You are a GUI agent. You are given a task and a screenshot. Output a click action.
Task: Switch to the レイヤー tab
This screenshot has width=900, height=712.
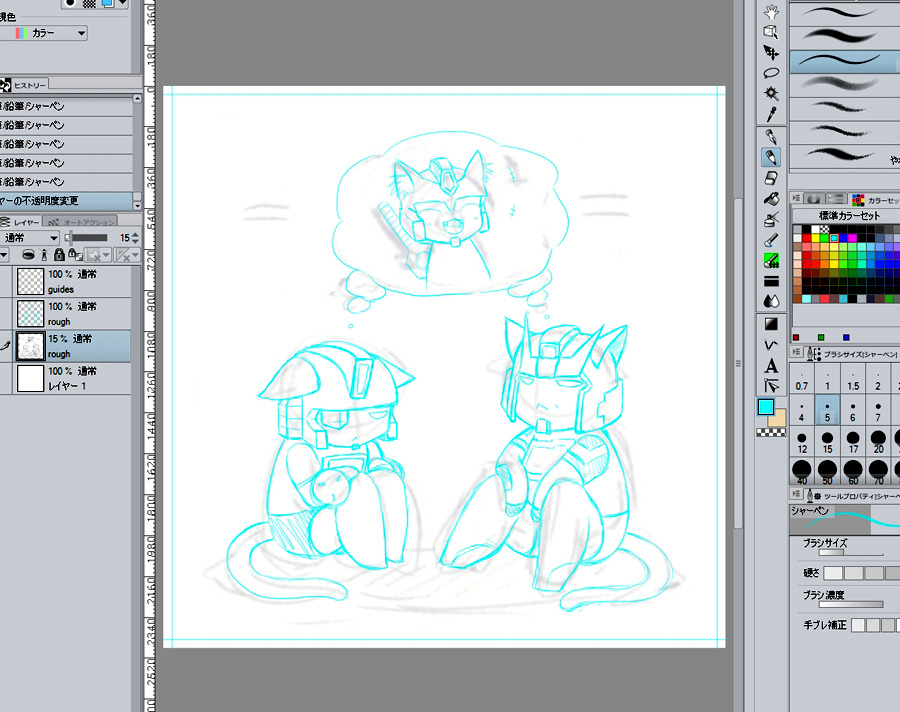coord(20,222)
